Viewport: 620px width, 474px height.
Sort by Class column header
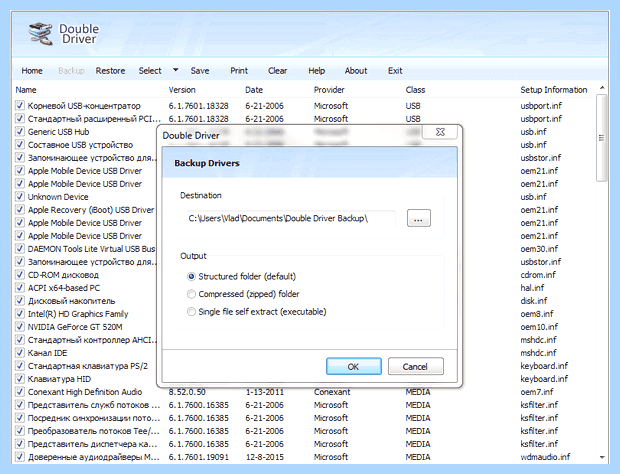pyautogui.click(x=415, y=90)
